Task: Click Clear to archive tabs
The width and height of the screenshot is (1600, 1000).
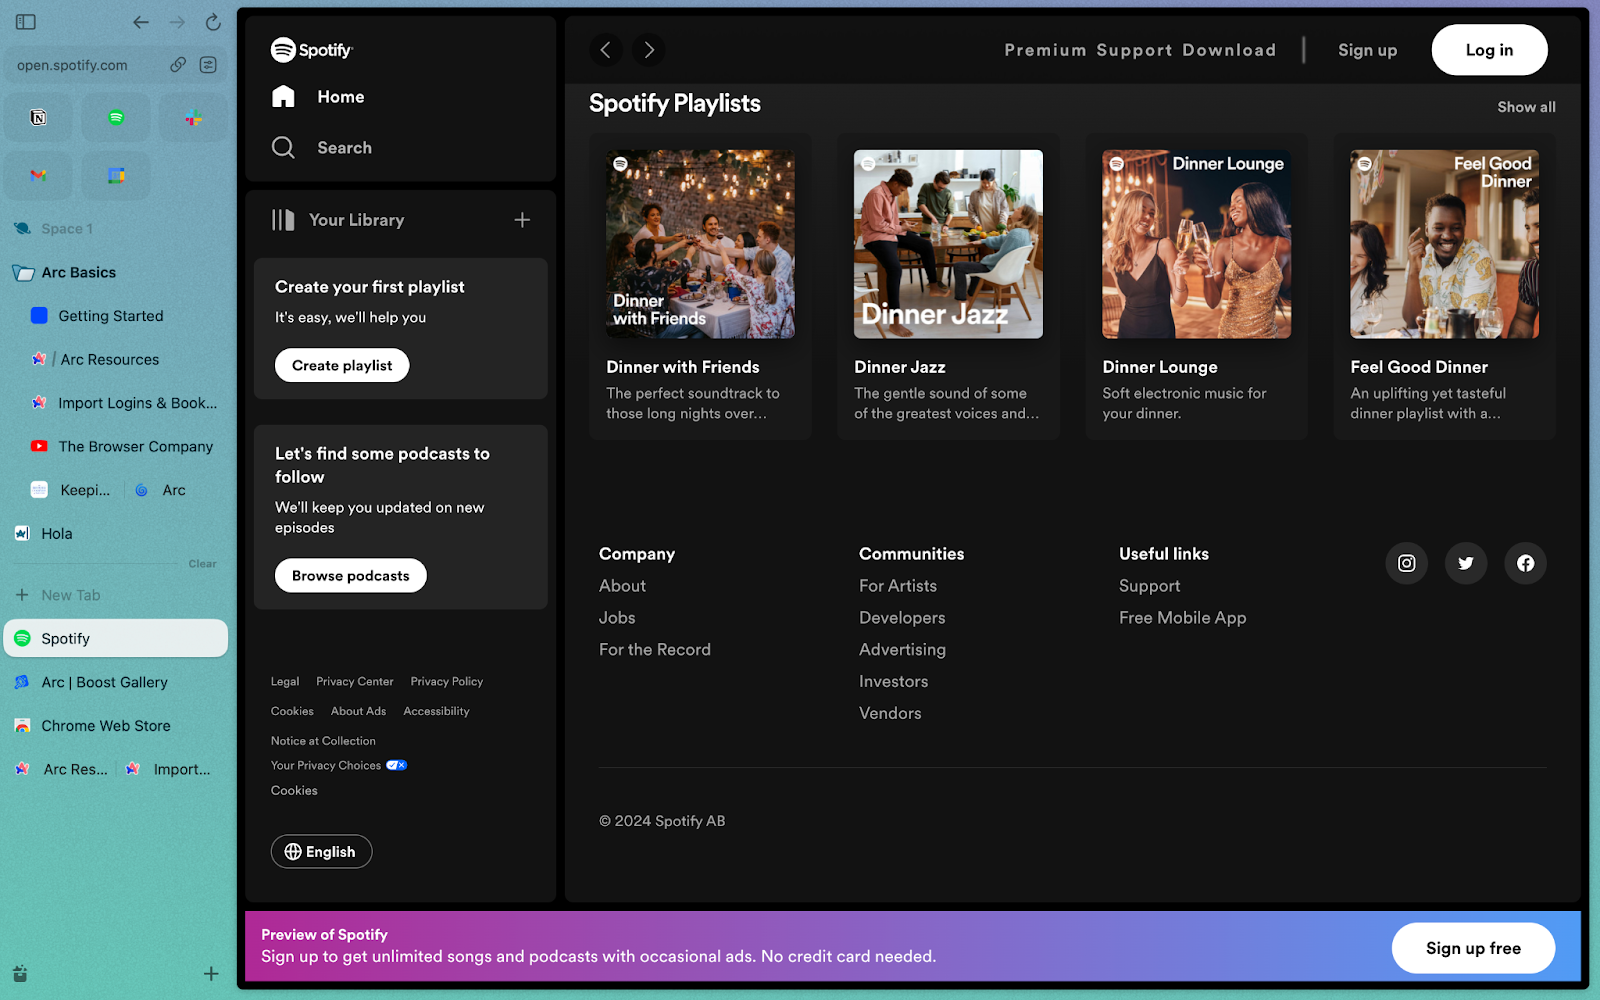Action: pyautogui.click(x=202, y=564)
